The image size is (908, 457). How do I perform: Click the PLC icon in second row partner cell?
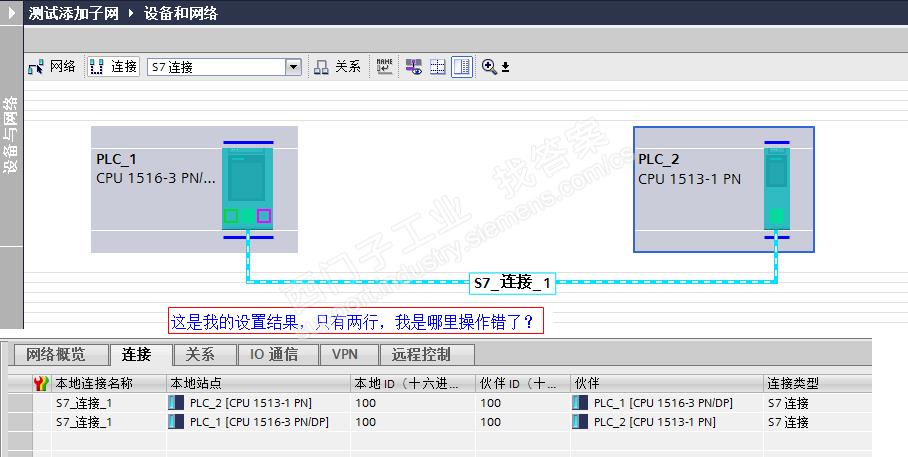pyautogui.click(x=580, y=422)
